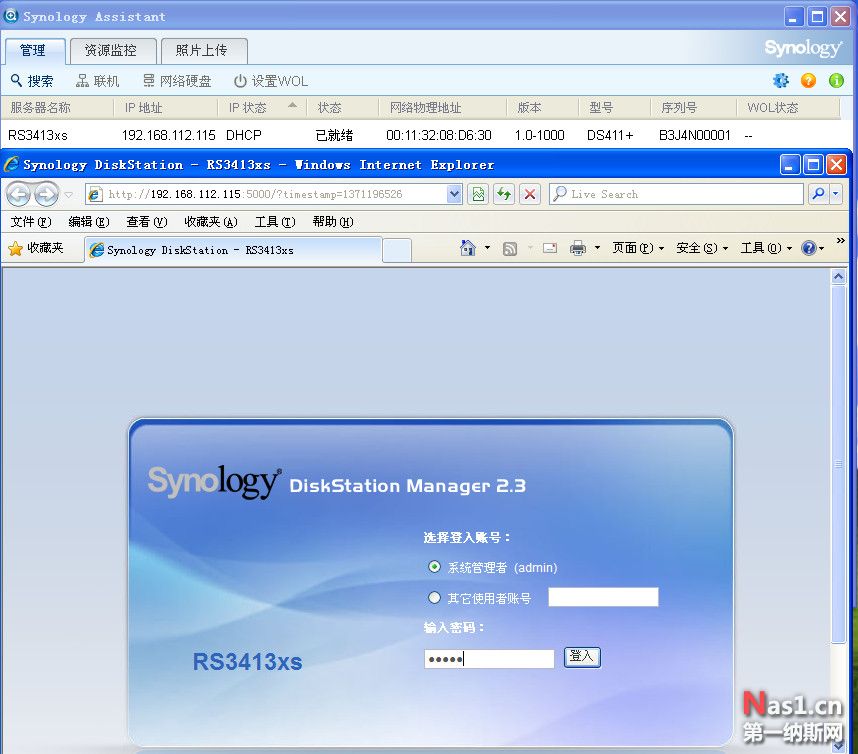The image size is (858, 754).
Task: Click the IE Refresh button
Action: click(x=504, y=194)
